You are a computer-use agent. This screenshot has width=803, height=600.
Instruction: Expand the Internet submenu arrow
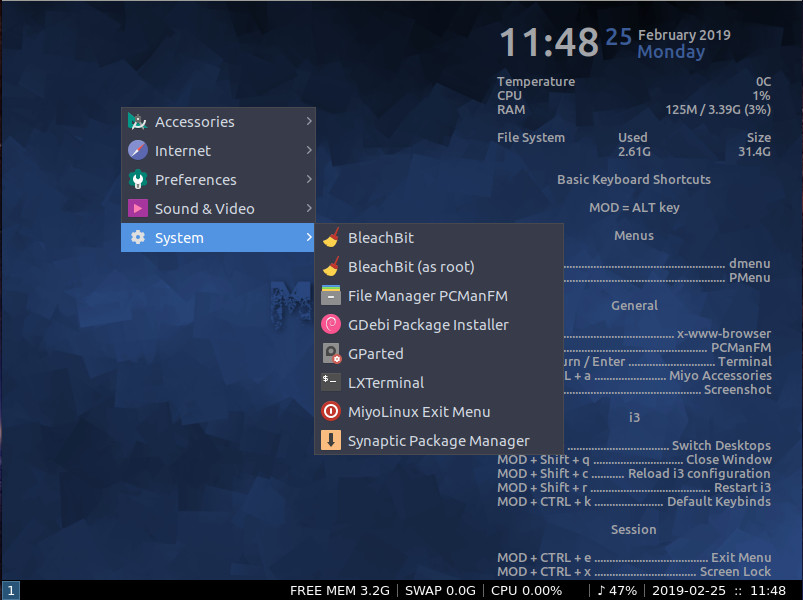coord(309,150)
